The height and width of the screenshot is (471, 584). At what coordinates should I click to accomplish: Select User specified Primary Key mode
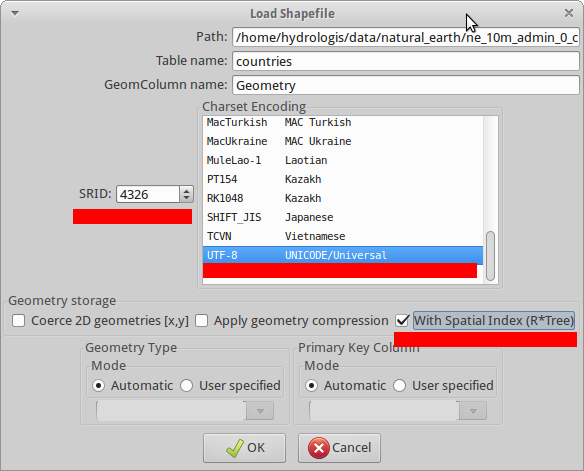click(x=399, y=386)
